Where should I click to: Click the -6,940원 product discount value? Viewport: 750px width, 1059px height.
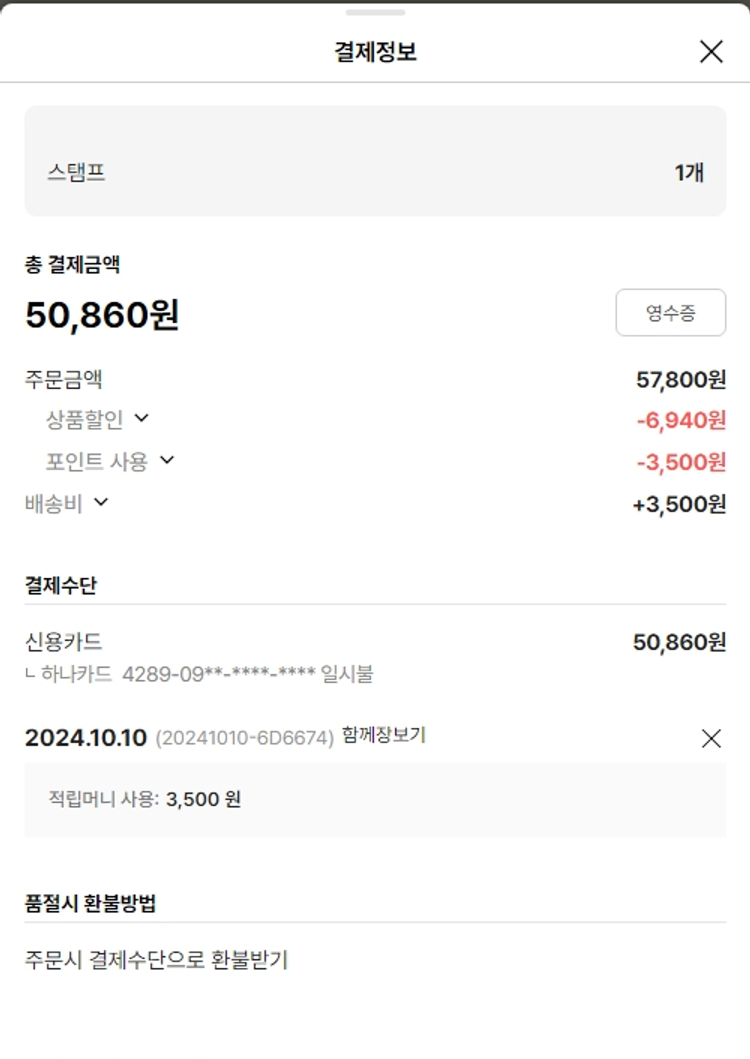tap(680, 420)
